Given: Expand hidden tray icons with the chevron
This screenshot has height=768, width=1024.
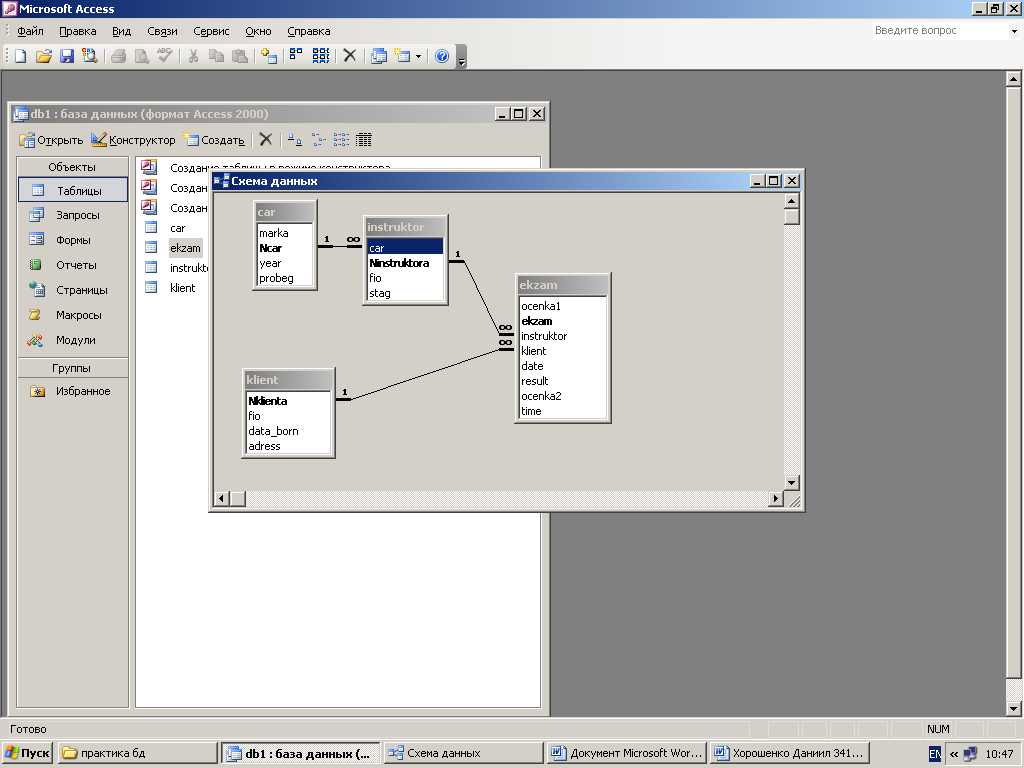Looking at the screenshot, I should (x=953, y=754).
